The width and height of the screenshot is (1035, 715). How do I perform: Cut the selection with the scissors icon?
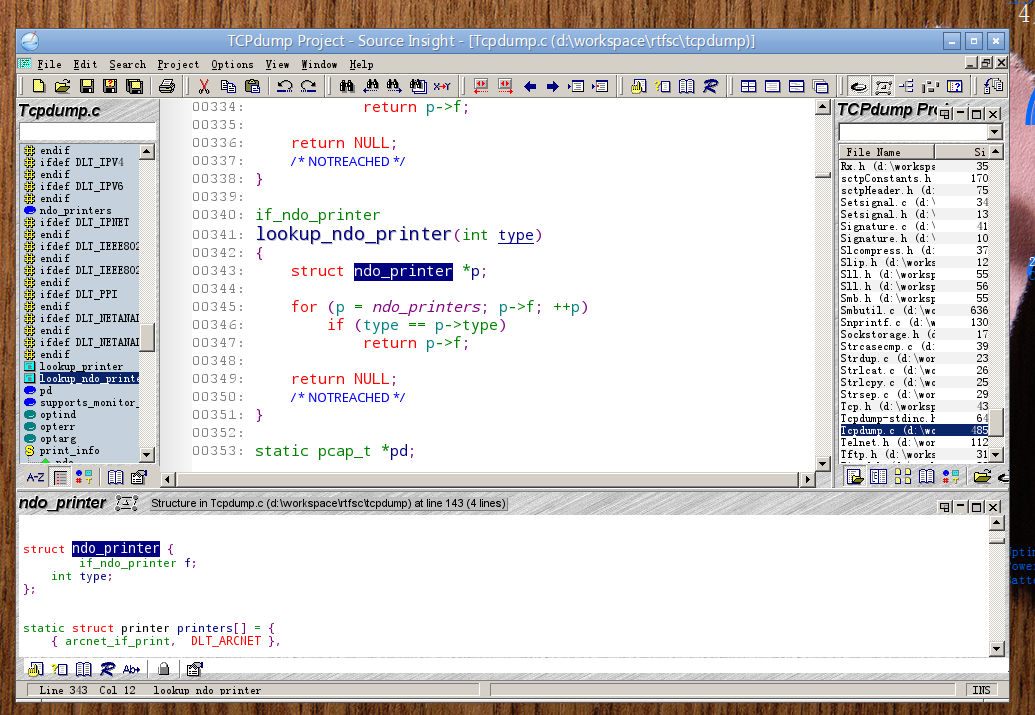coord(204,86)
